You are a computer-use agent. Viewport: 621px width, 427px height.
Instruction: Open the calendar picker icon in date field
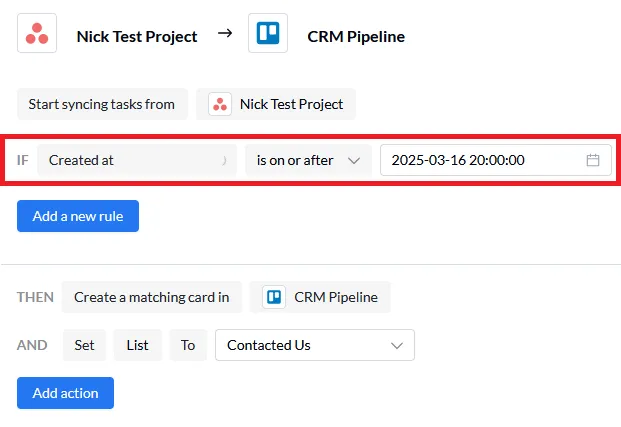[x=592, y=160]
